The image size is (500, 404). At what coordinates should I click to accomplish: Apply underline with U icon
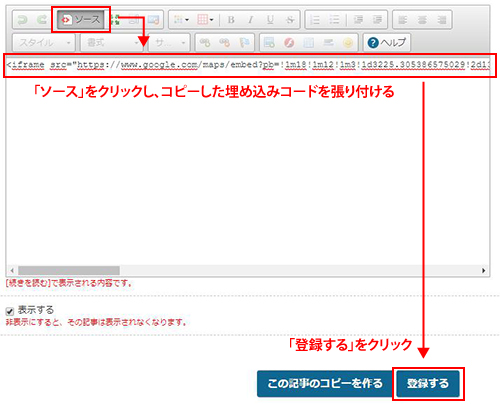(x=270, y=20)
